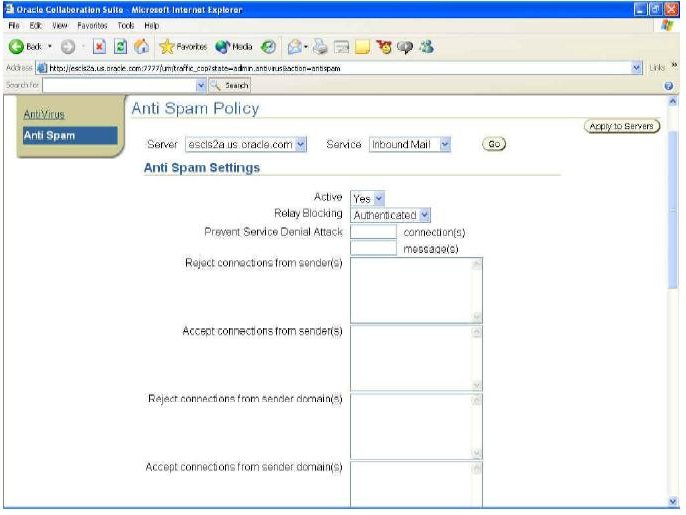This screenshot has height=515, width=686.
Task: Click the Forward navigation arrow icon
Action: (68, 47)
